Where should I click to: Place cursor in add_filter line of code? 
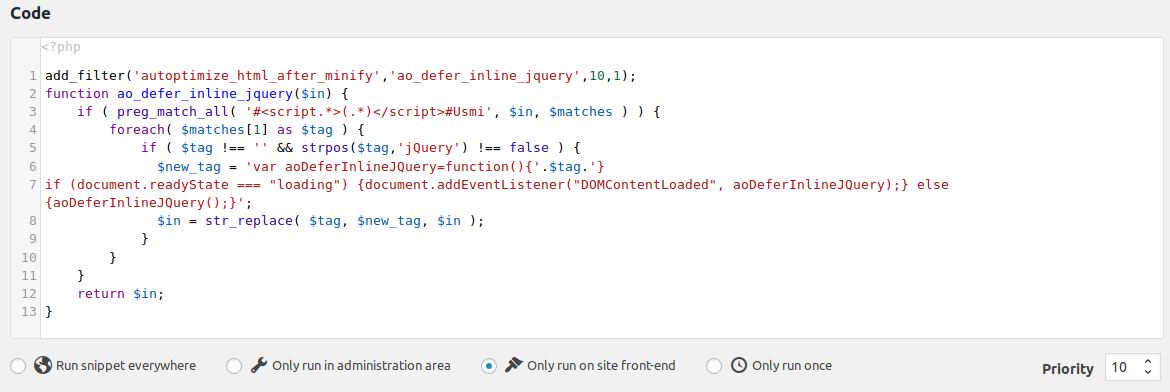[x=340, y=75]
